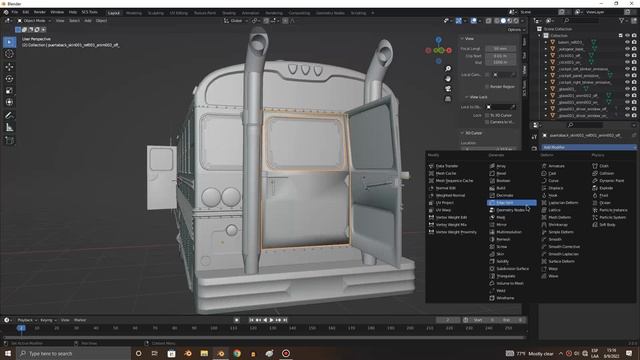Open the viewport Add menu
This screenshot has height=360, width=640.
click(88, 20)
